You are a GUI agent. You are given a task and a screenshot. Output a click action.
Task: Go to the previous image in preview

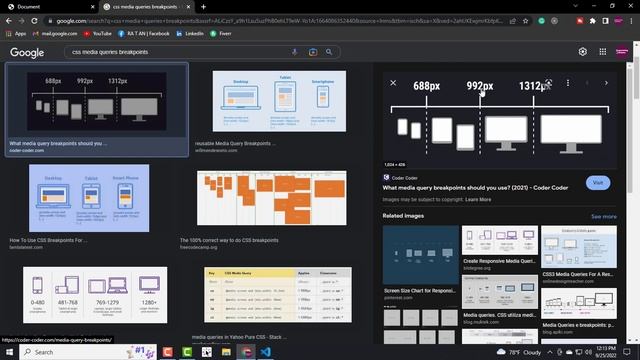(587, 83)
